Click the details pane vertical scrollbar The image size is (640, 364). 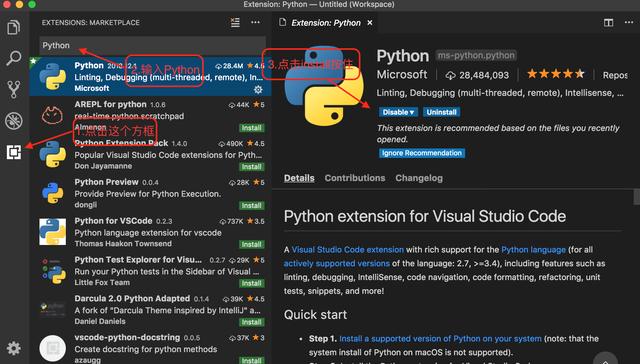[636, 197]
